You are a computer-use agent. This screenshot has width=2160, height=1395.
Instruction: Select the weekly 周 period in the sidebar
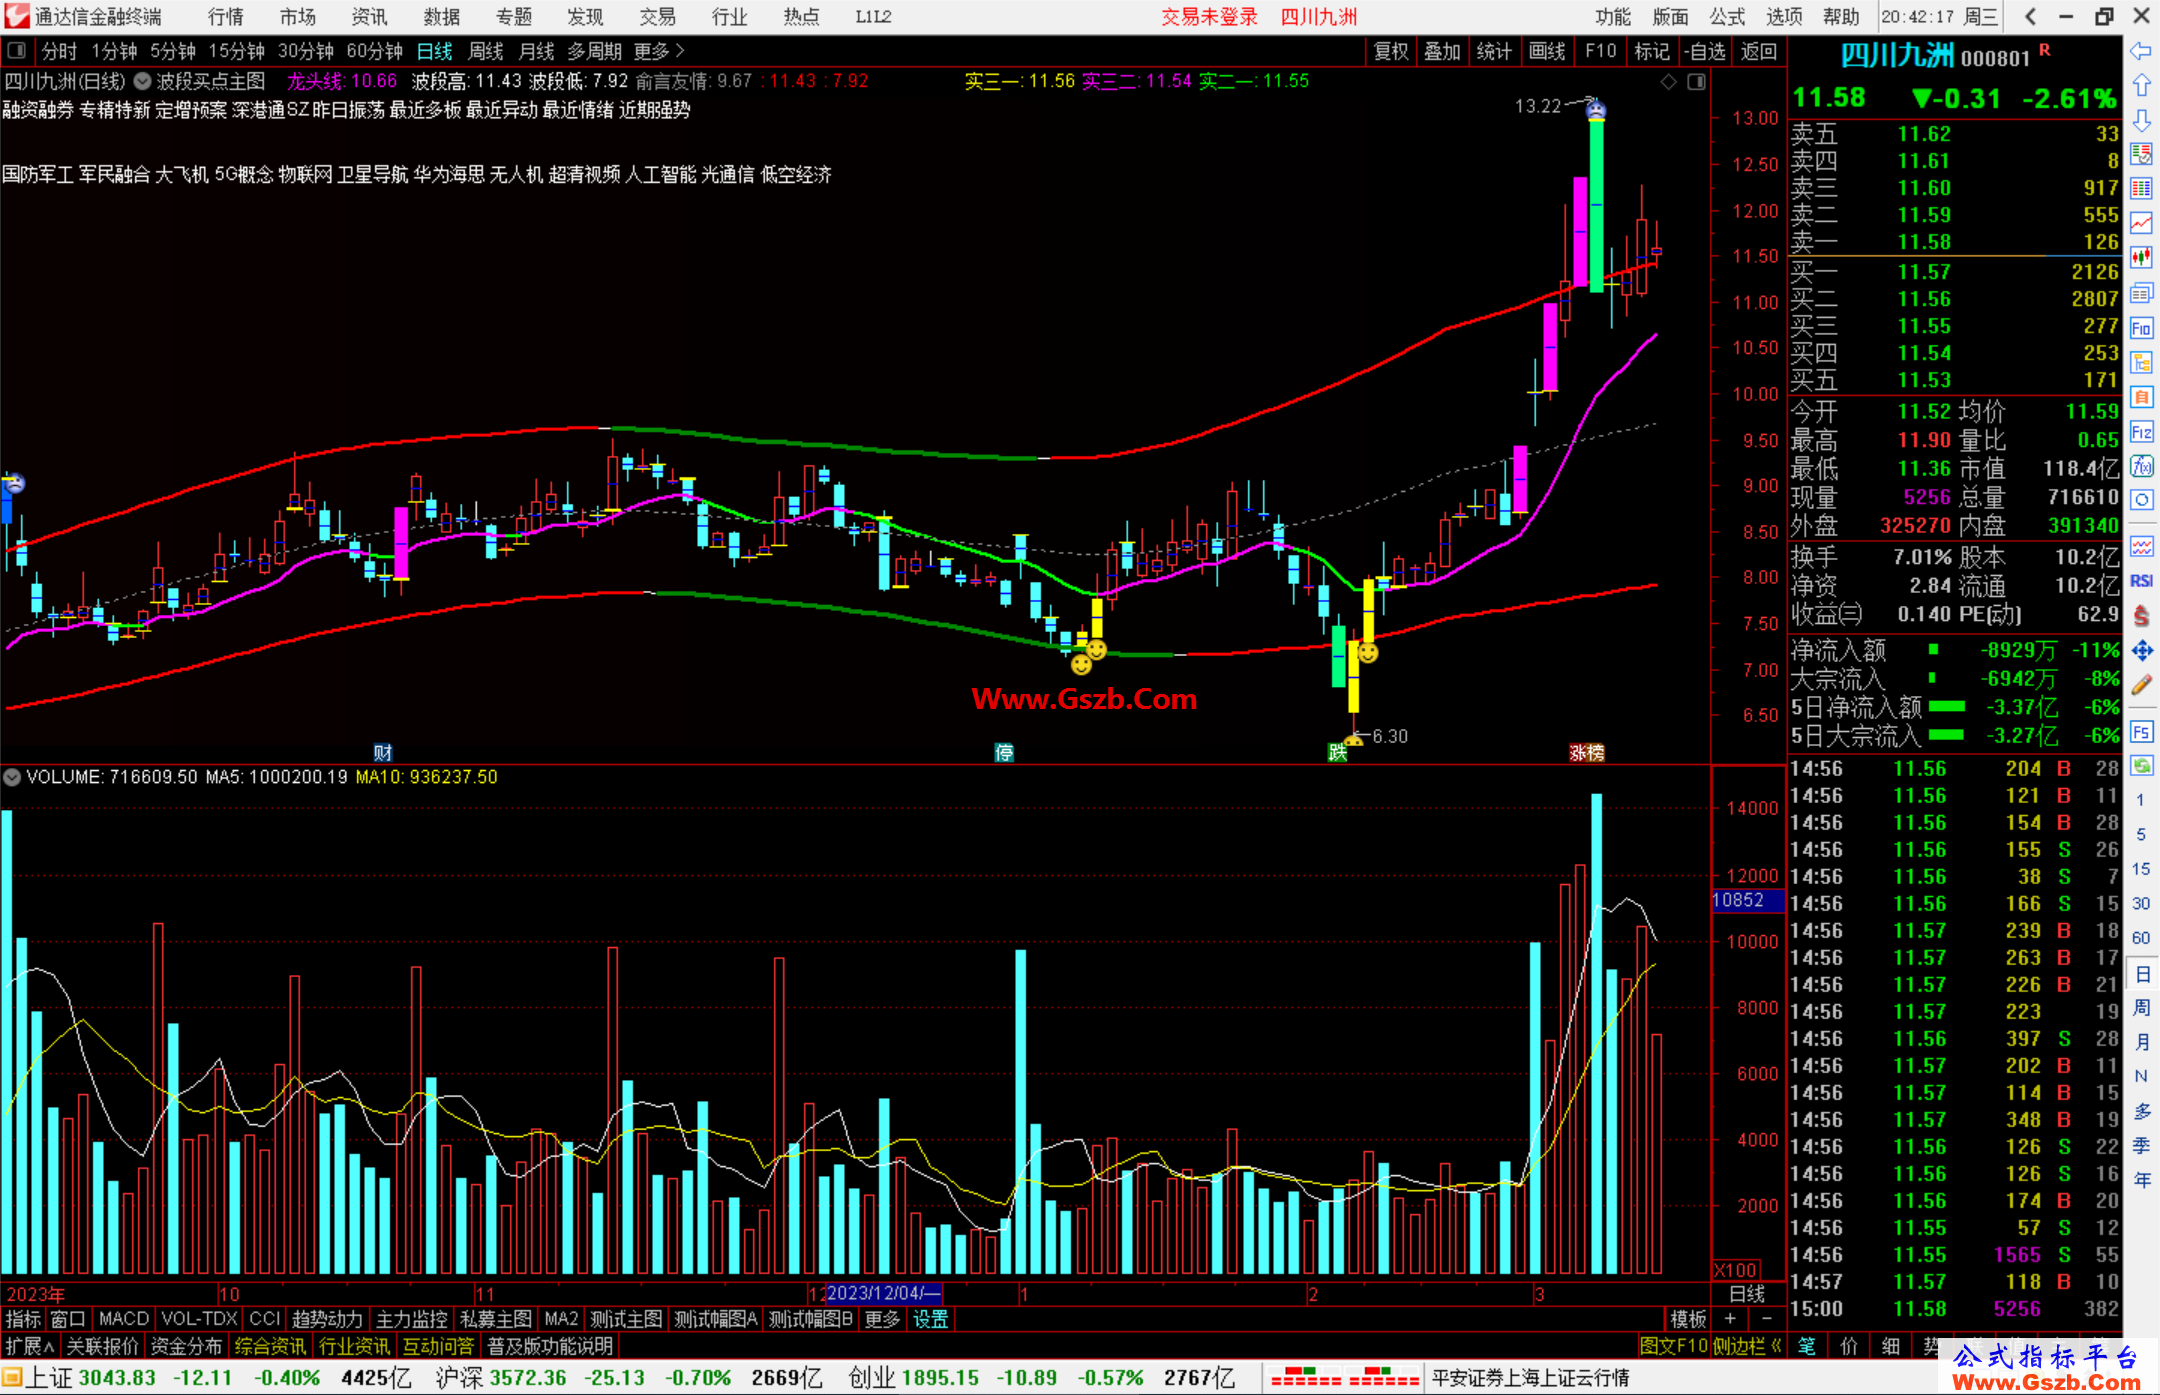pyautogui.click(x=2141, y=1008)
